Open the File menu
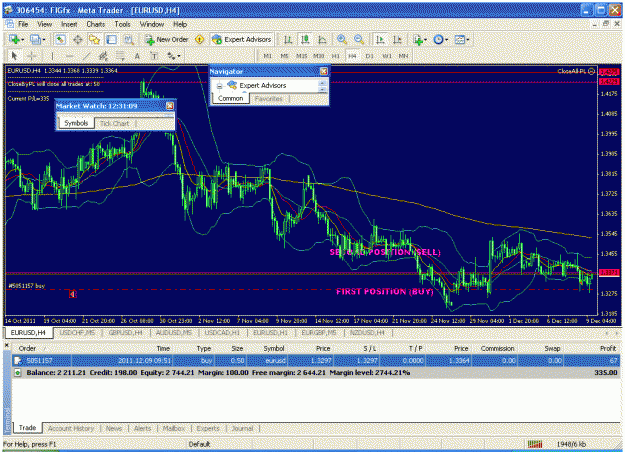The height and width of the screenshot is (452, 625). click(x=23, y=24)
